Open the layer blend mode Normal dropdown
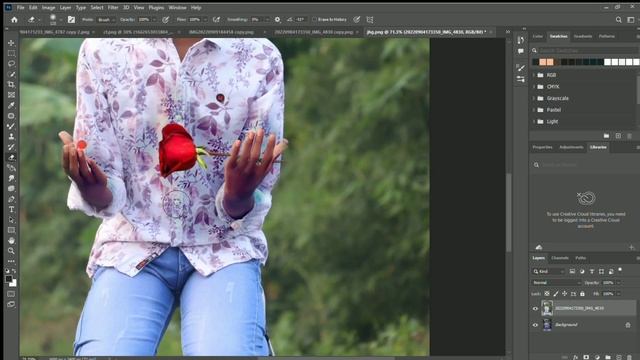 (556, 282)
